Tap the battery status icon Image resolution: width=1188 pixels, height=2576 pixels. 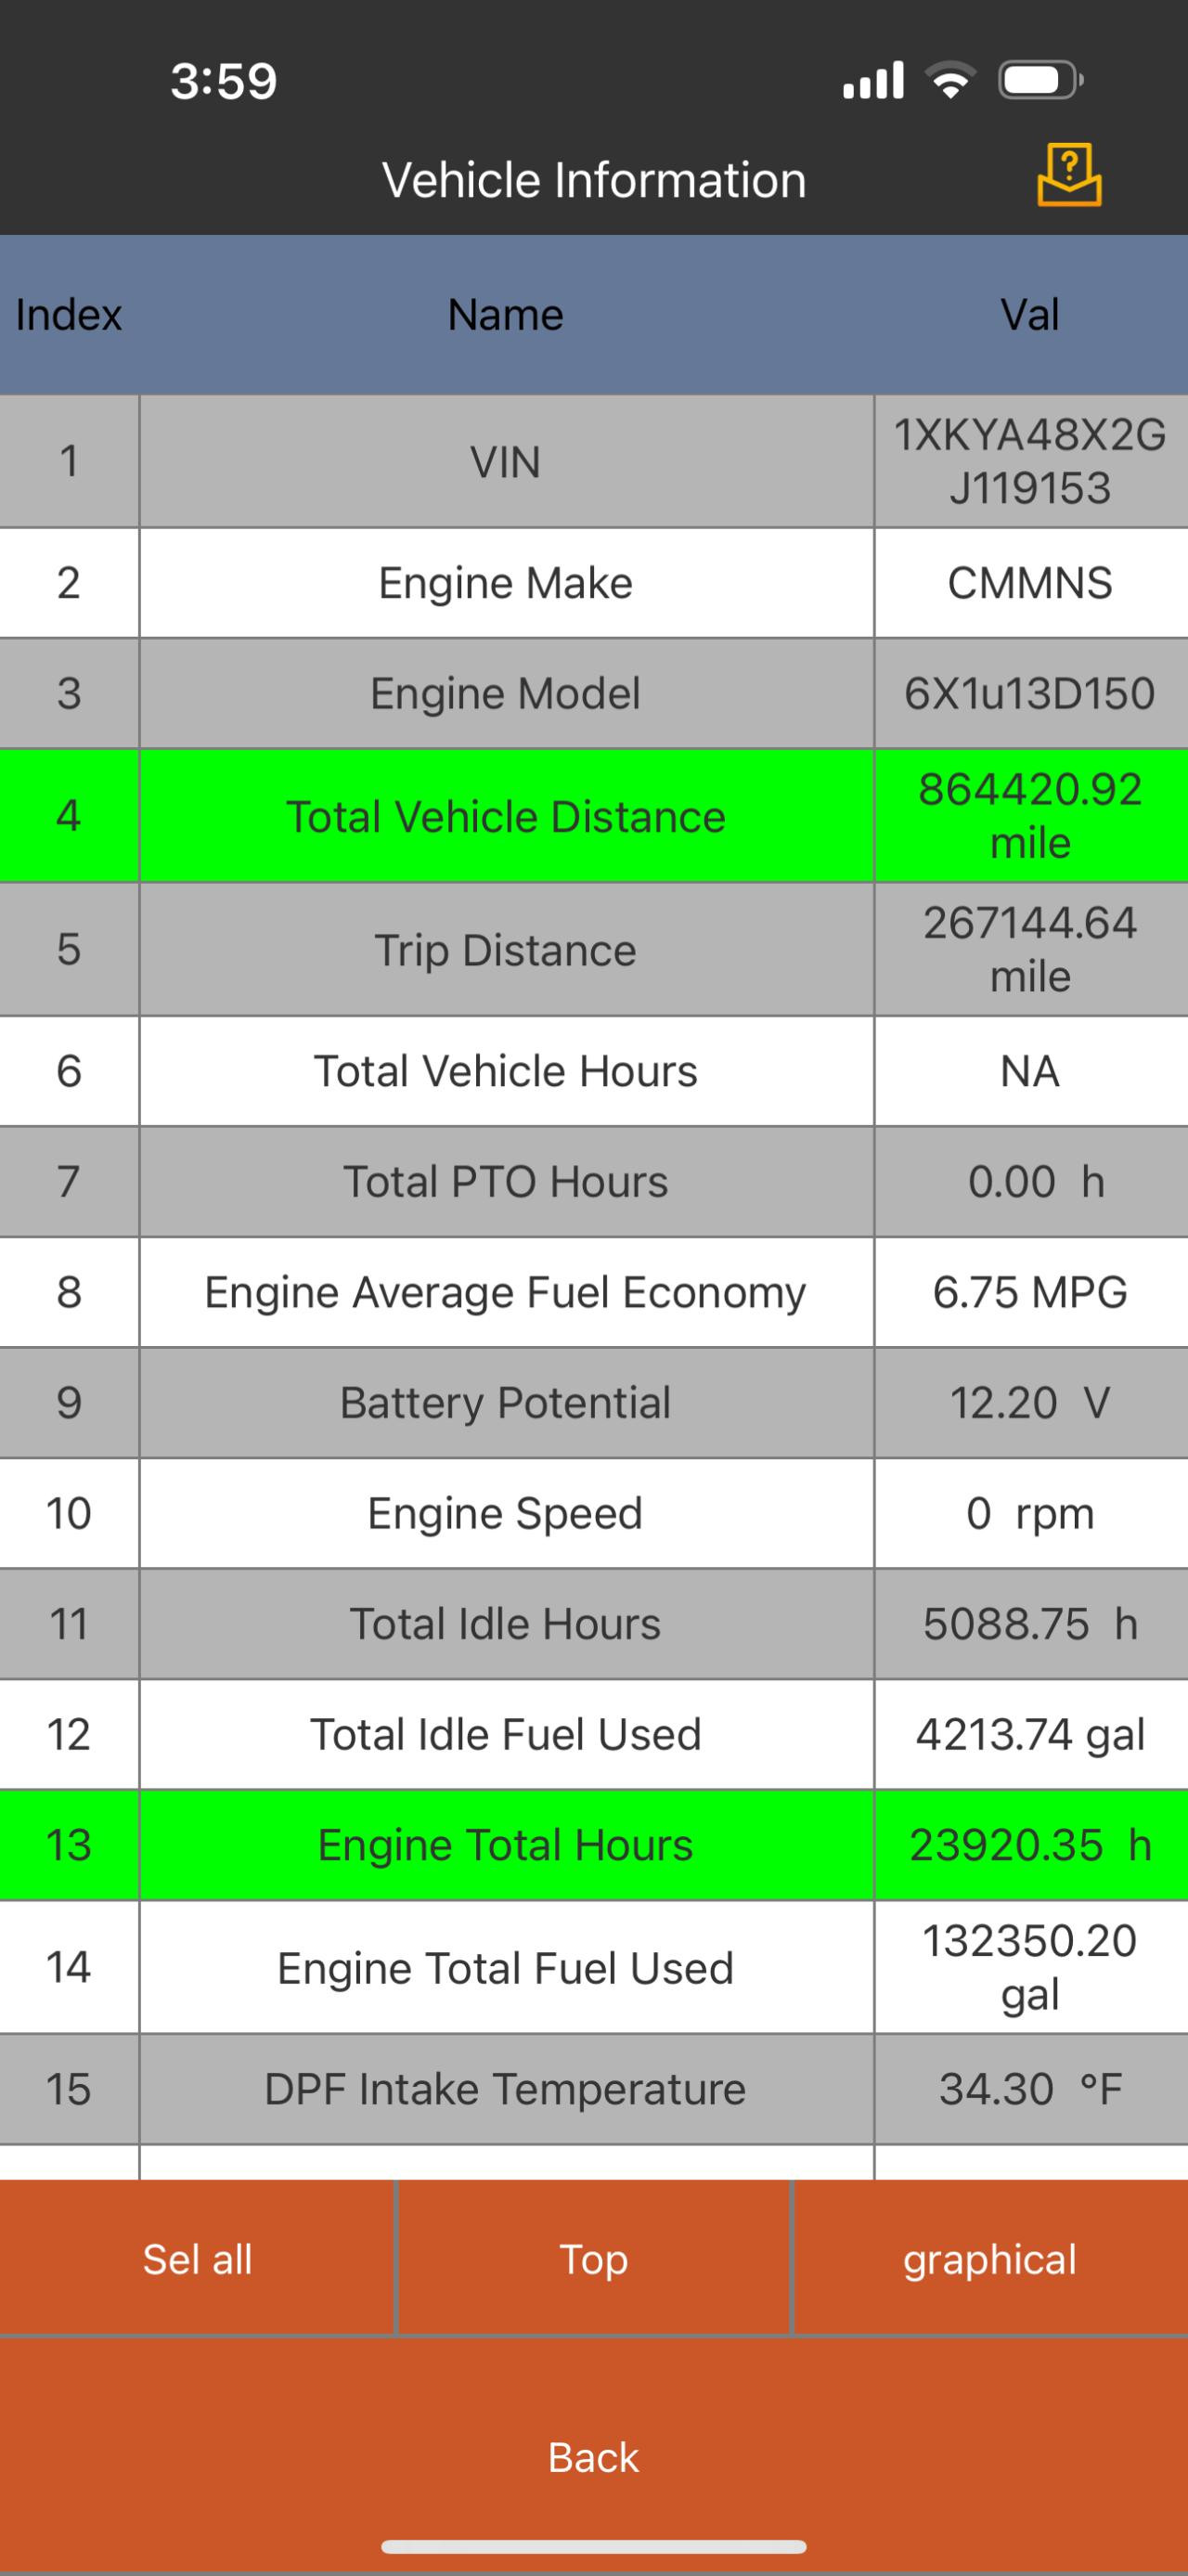pos(1040,81)
